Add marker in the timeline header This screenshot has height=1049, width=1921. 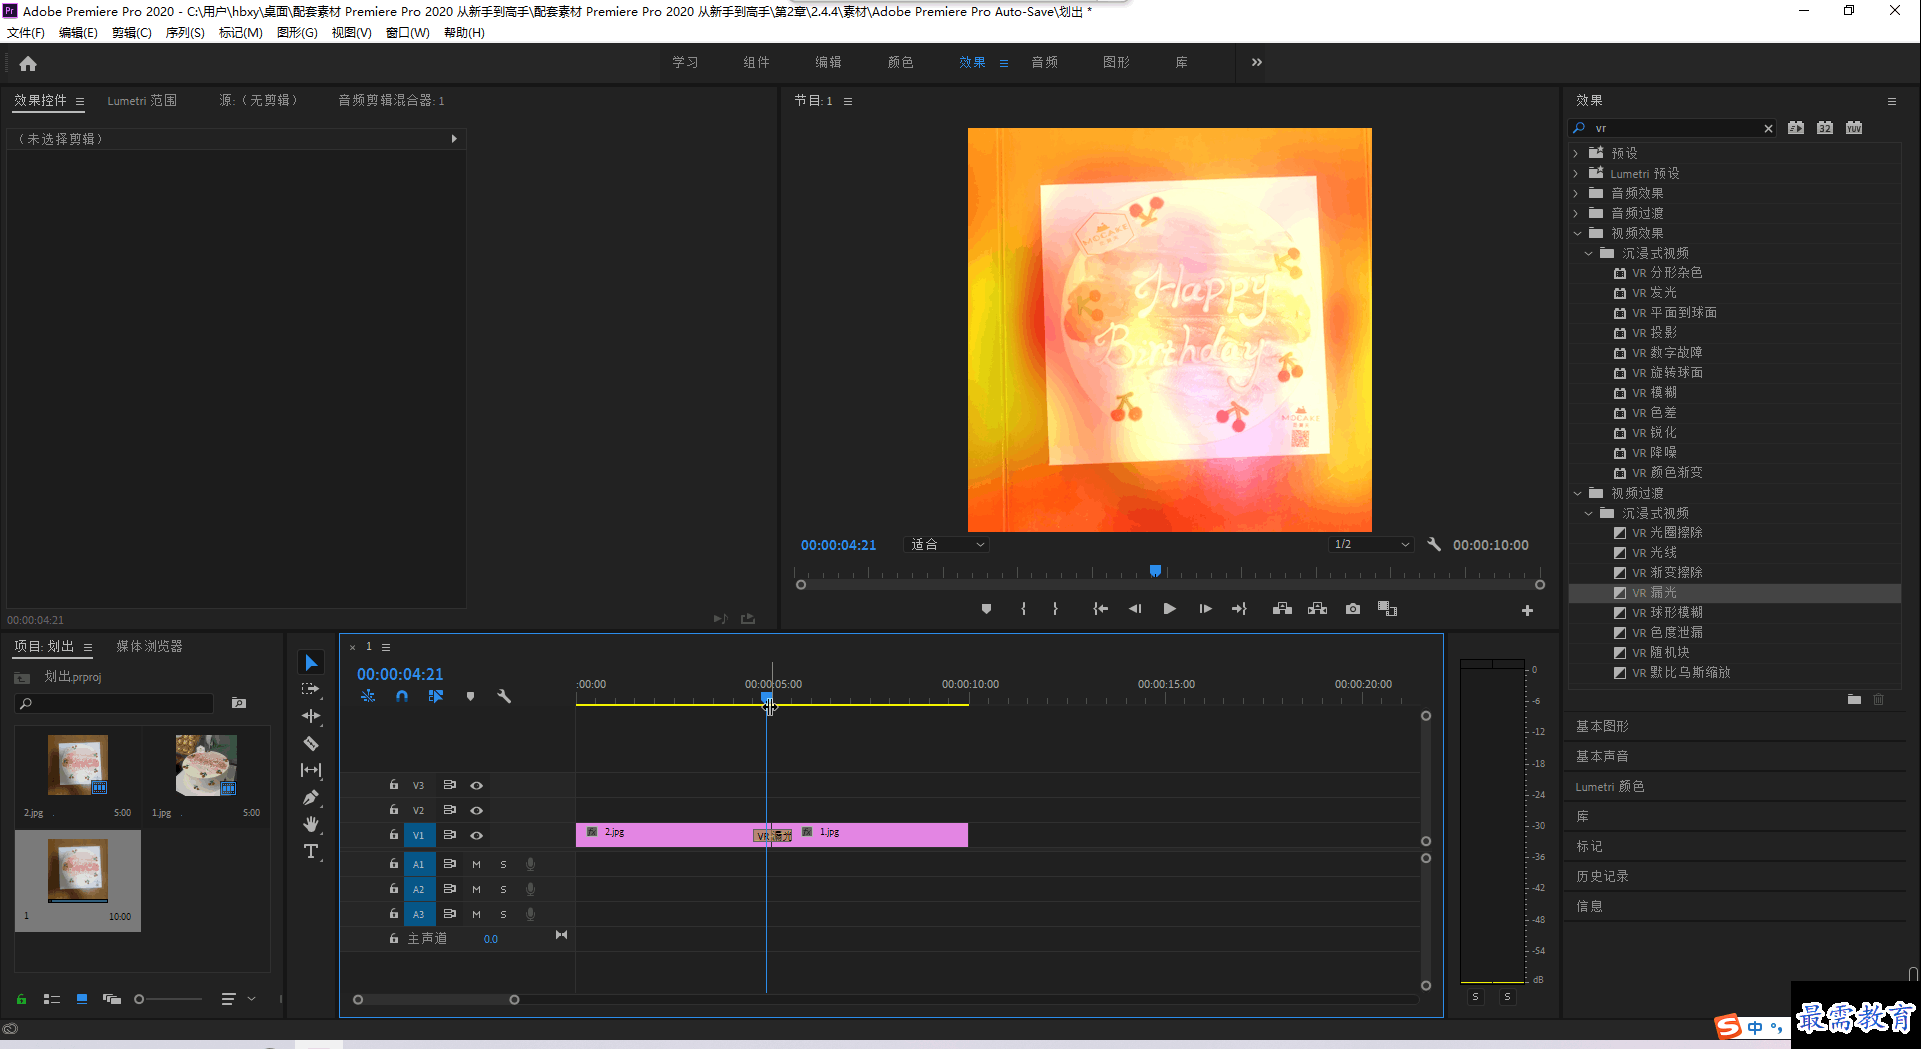(x=470, y=696)
